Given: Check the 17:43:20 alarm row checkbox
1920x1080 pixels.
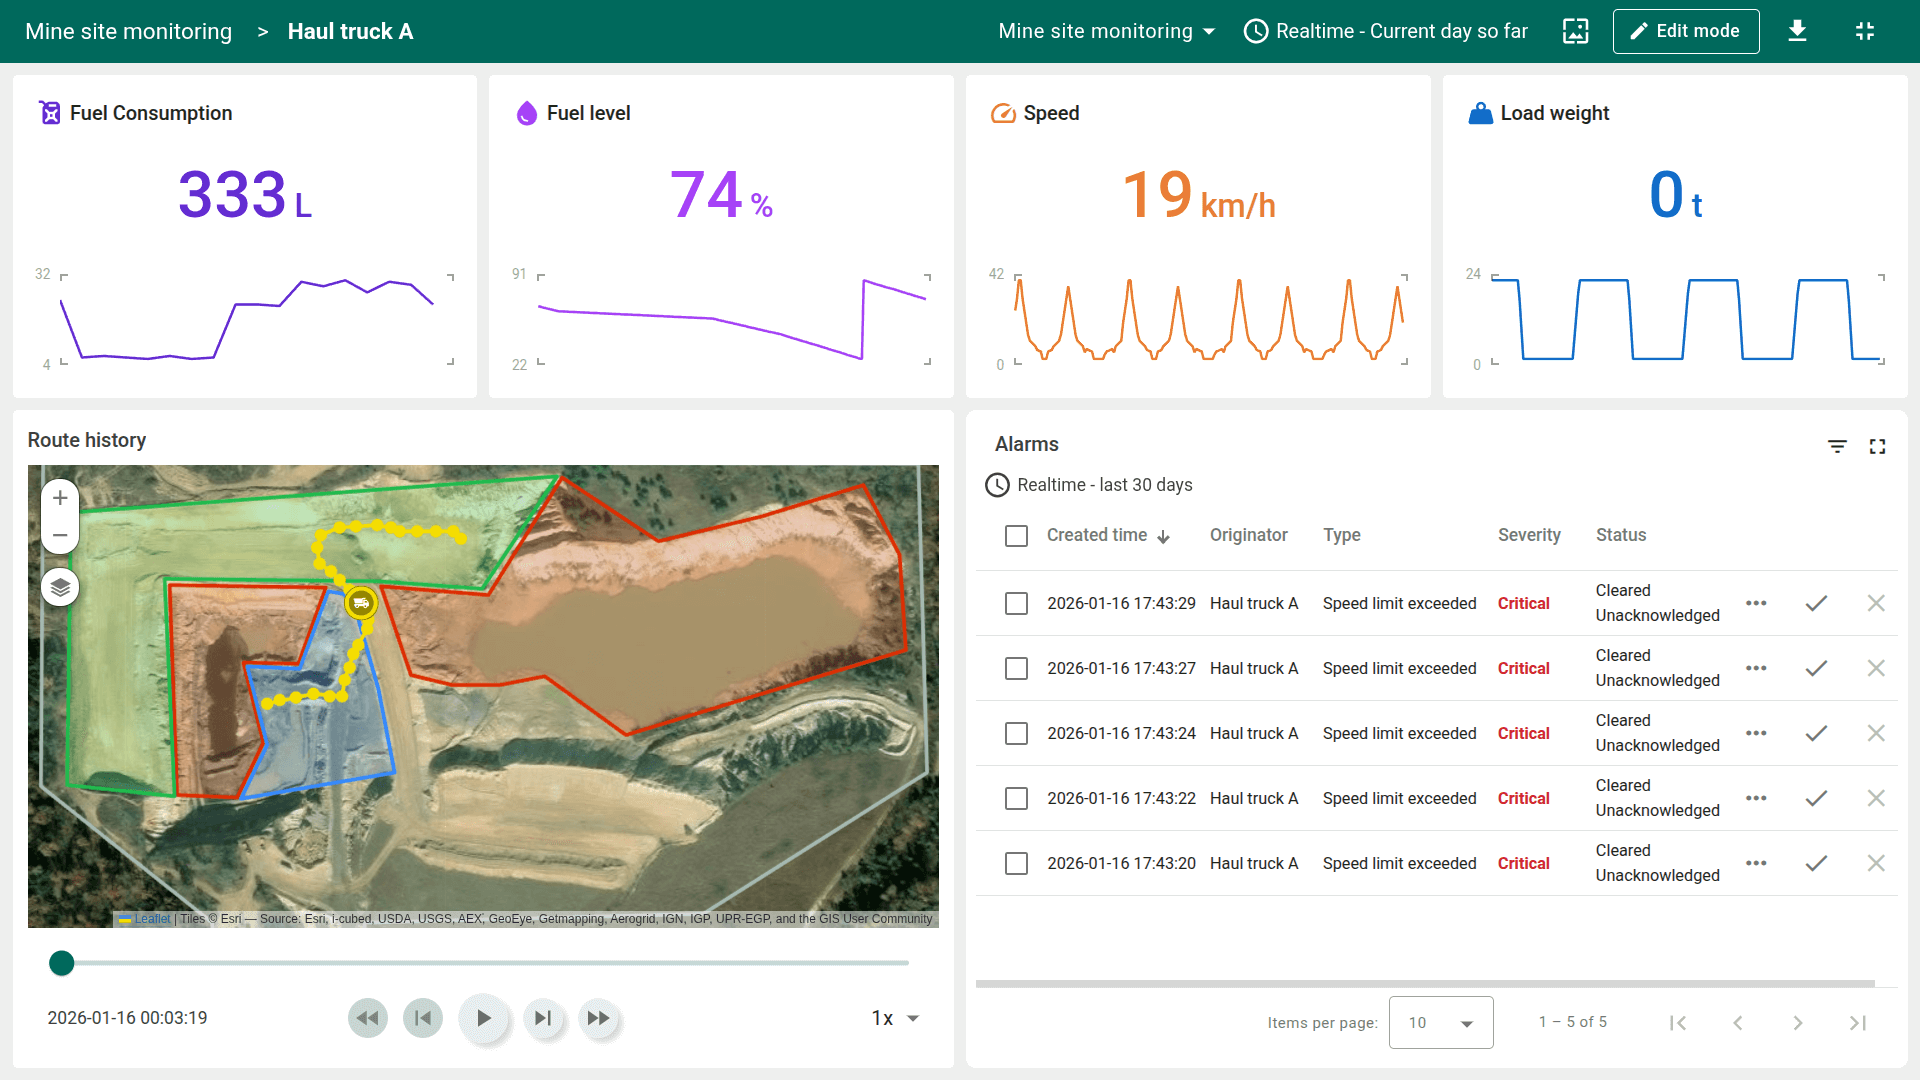Looking at the screenshot, I should [x=1016, y=863].
